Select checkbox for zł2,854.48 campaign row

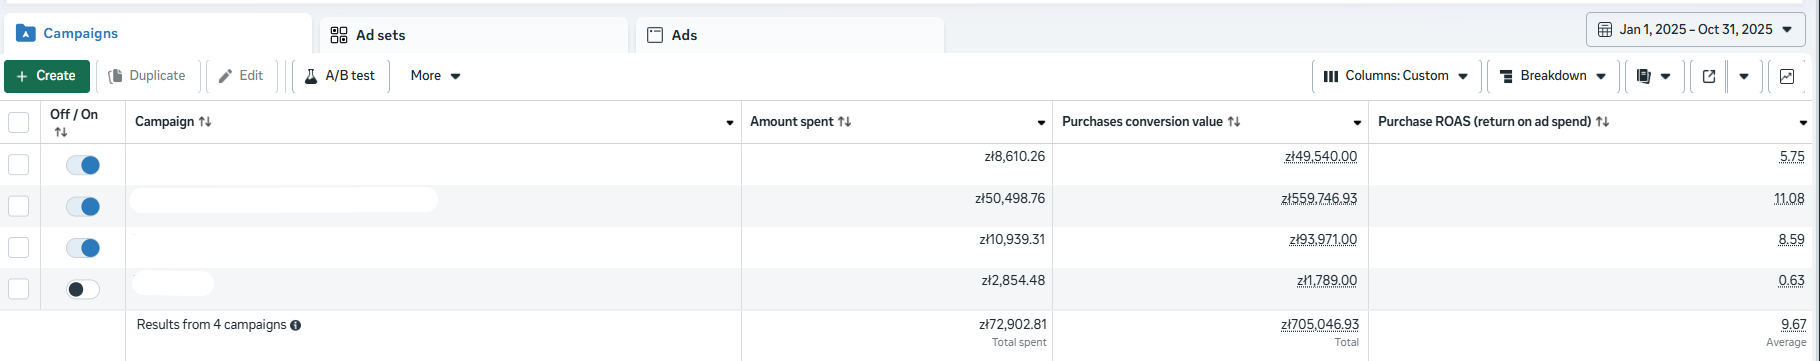click(18, 289)
